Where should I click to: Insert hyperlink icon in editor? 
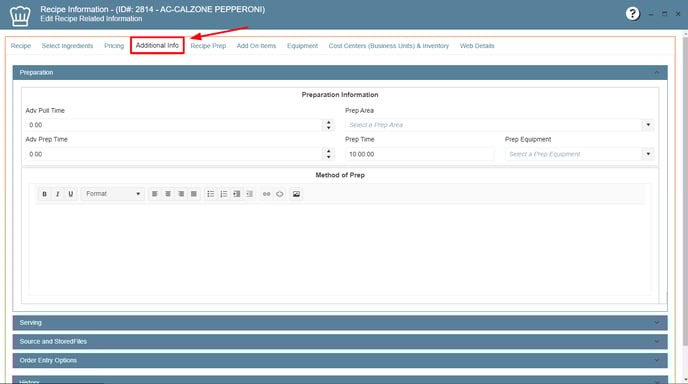pyautogui.click(x=266, y=194)
